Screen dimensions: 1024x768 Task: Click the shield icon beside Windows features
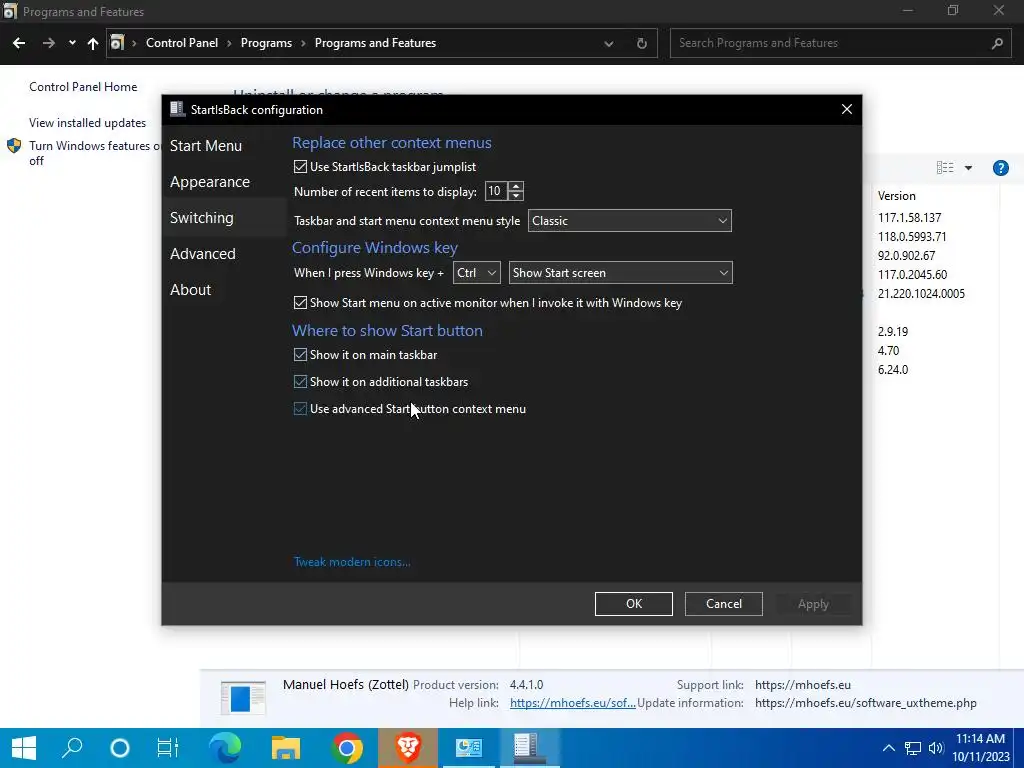click(14, 146)
